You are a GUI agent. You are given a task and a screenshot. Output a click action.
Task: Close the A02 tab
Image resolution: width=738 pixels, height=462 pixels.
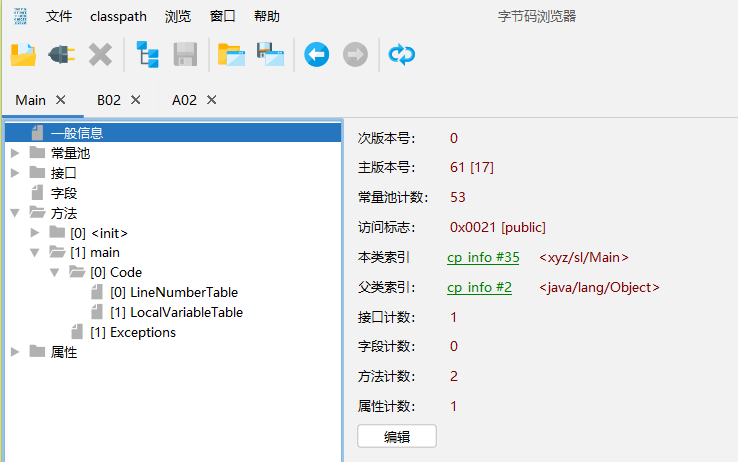(211, 100)
